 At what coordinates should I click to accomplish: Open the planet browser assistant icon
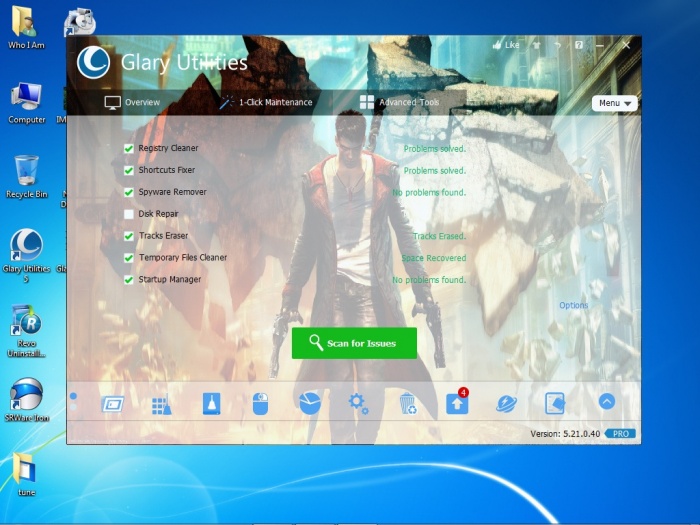[507, 404]
